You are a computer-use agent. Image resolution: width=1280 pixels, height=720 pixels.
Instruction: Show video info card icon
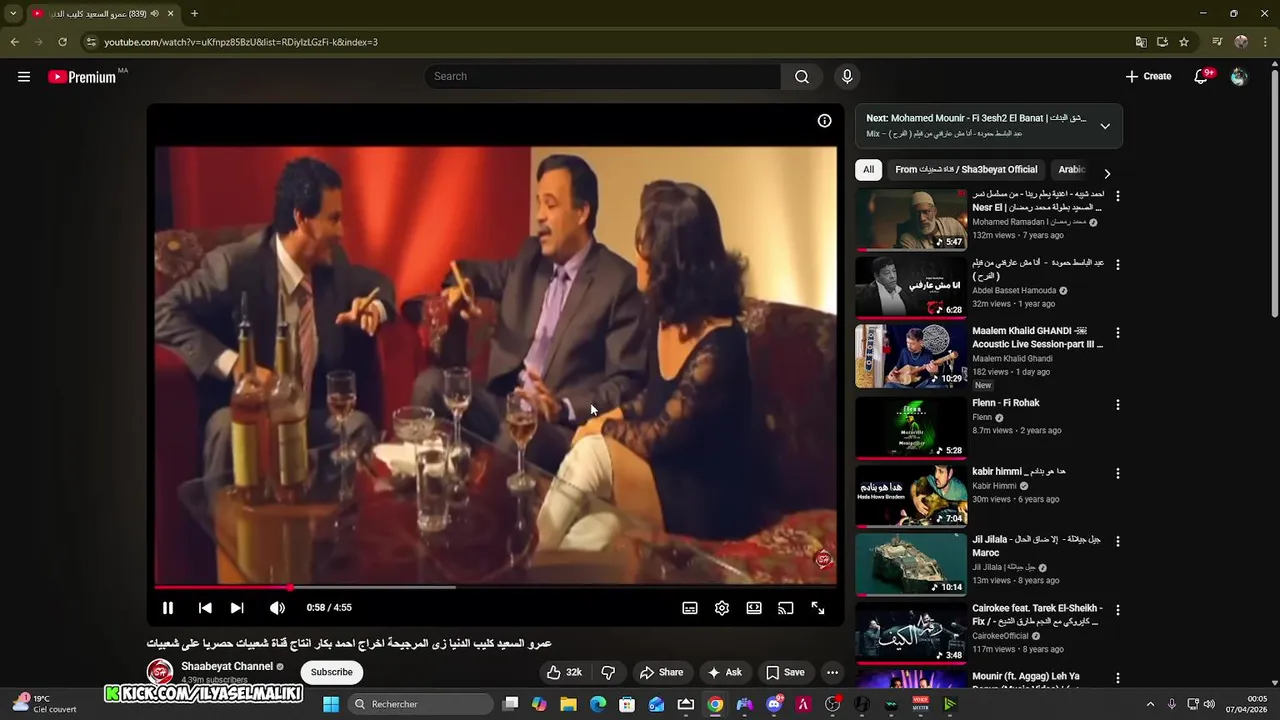(x=824, y=121)
